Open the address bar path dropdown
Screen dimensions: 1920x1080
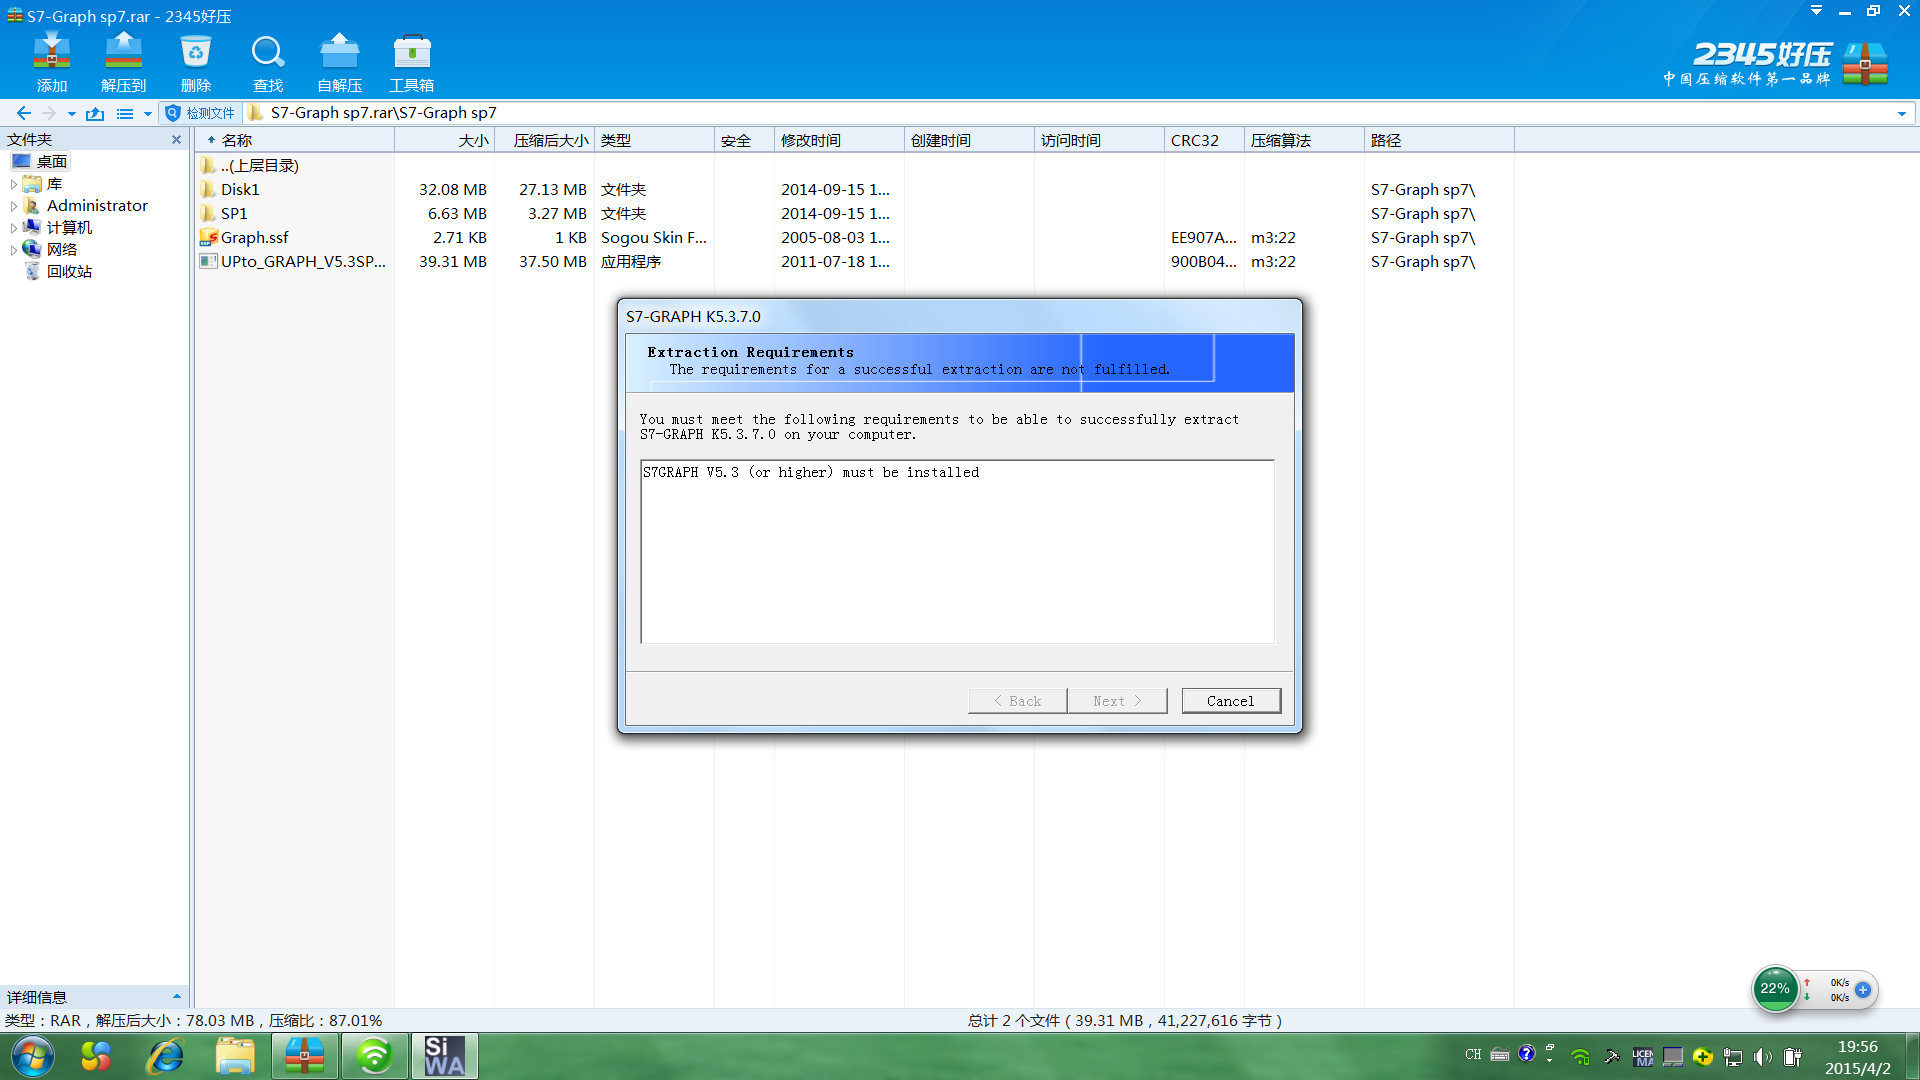(1901, 114)
